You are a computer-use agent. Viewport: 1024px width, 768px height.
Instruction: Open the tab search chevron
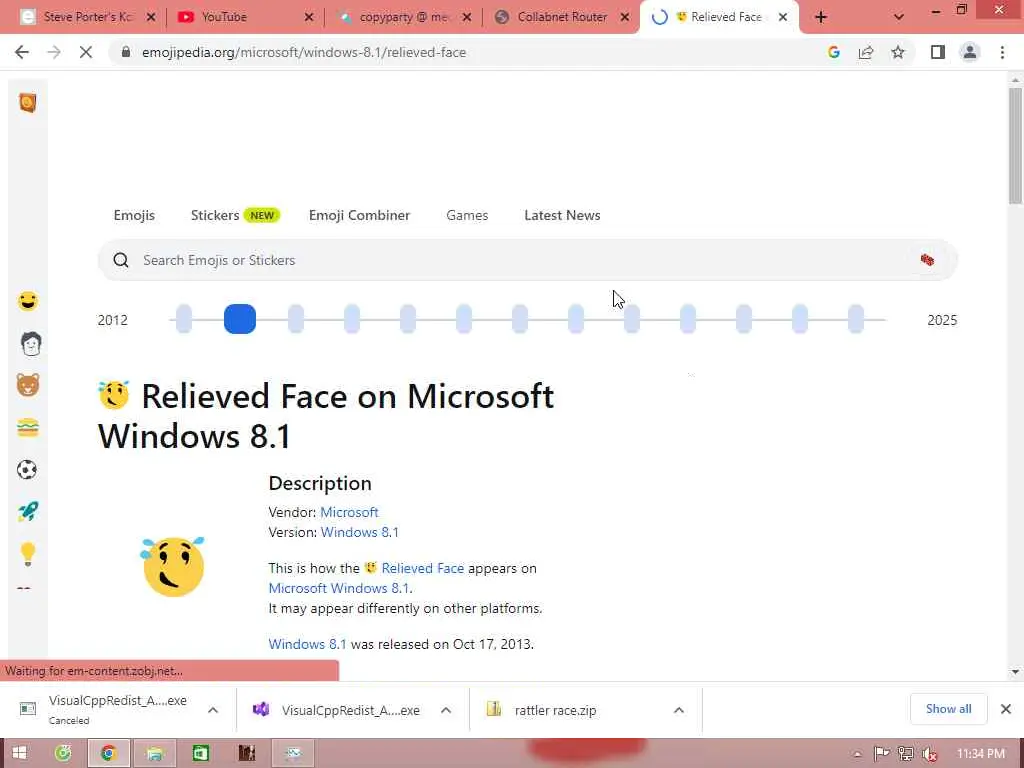[899, 17]
